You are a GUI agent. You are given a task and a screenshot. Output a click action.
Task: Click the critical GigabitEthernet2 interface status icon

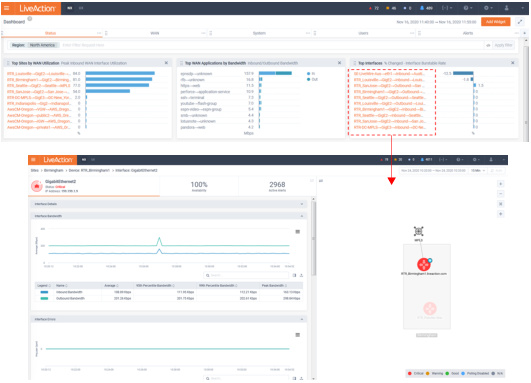37,186
